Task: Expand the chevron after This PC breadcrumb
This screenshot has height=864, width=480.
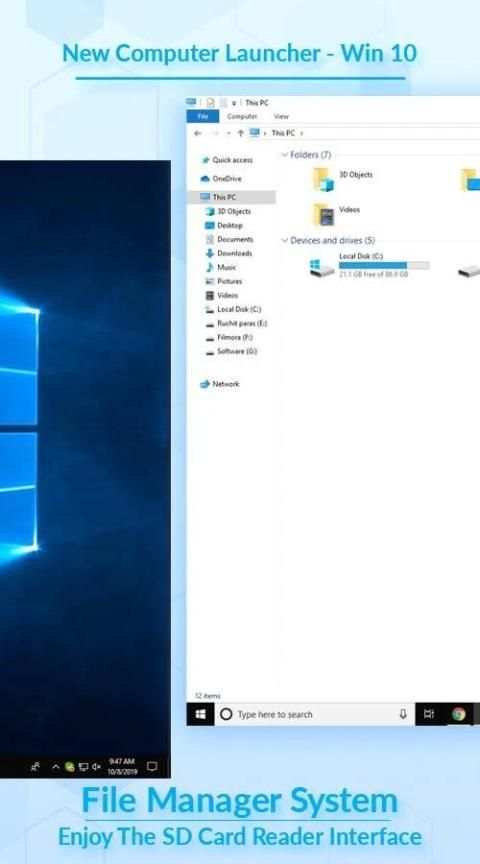Action: 301,133
